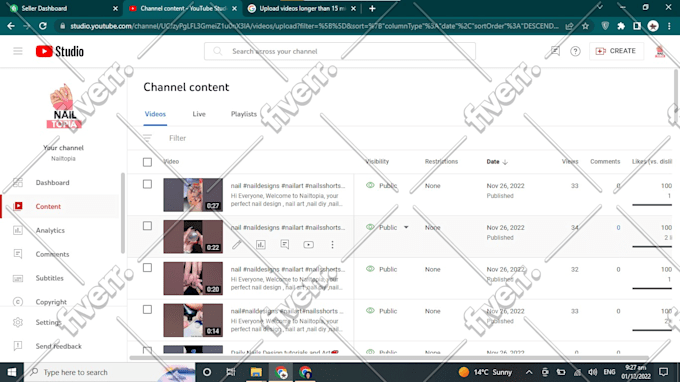This screenshot has width=680, height=382.
Task: Switch to the Playlists tab
Action: 244,114
